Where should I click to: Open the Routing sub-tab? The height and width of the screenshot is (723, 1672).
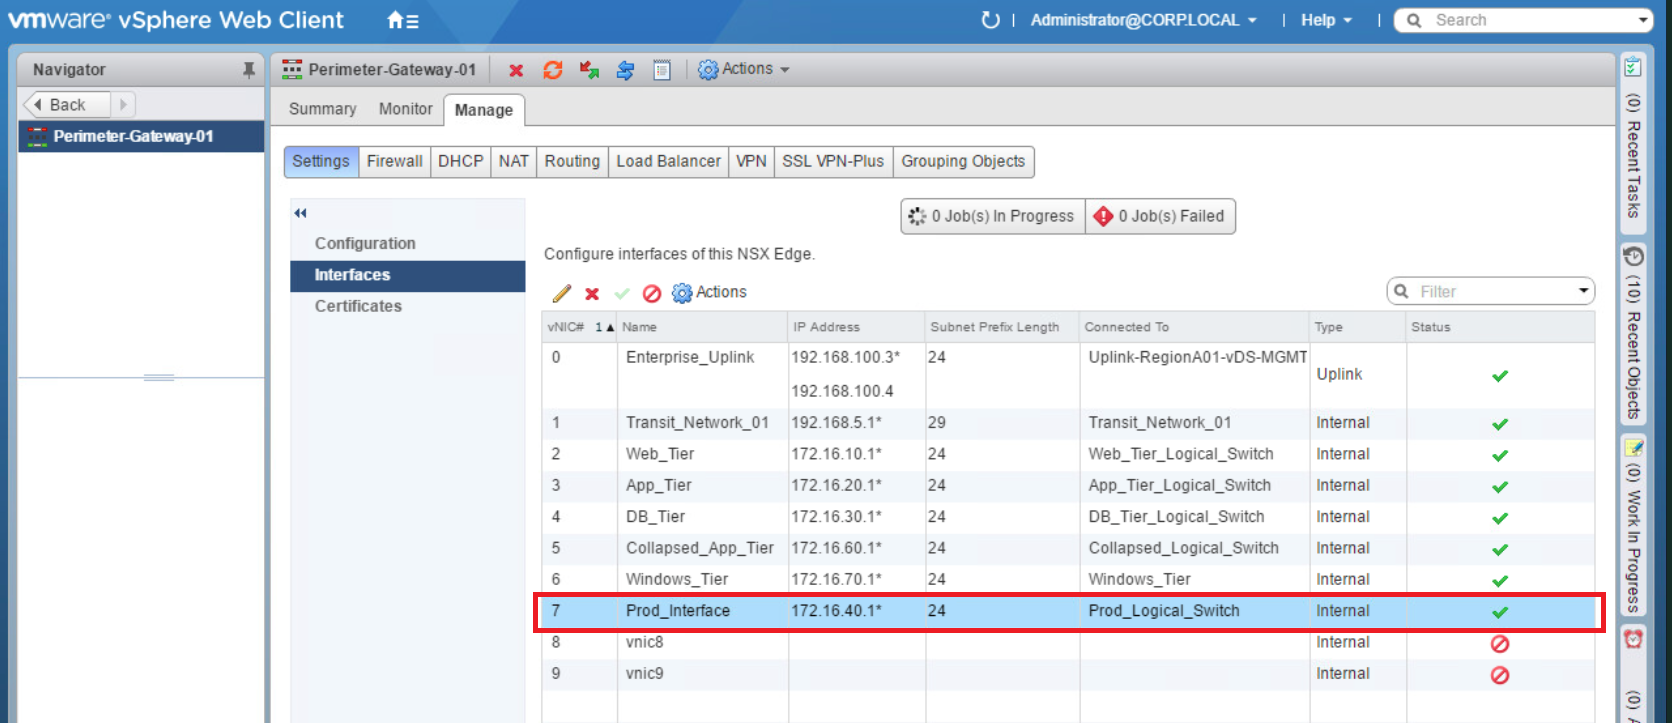[572, 161]
